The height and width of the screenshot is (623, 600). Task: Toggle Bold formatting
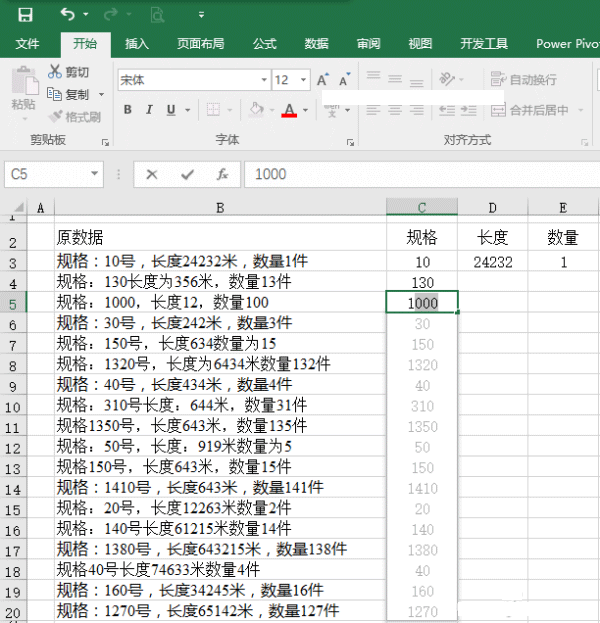tap(128, 110)
